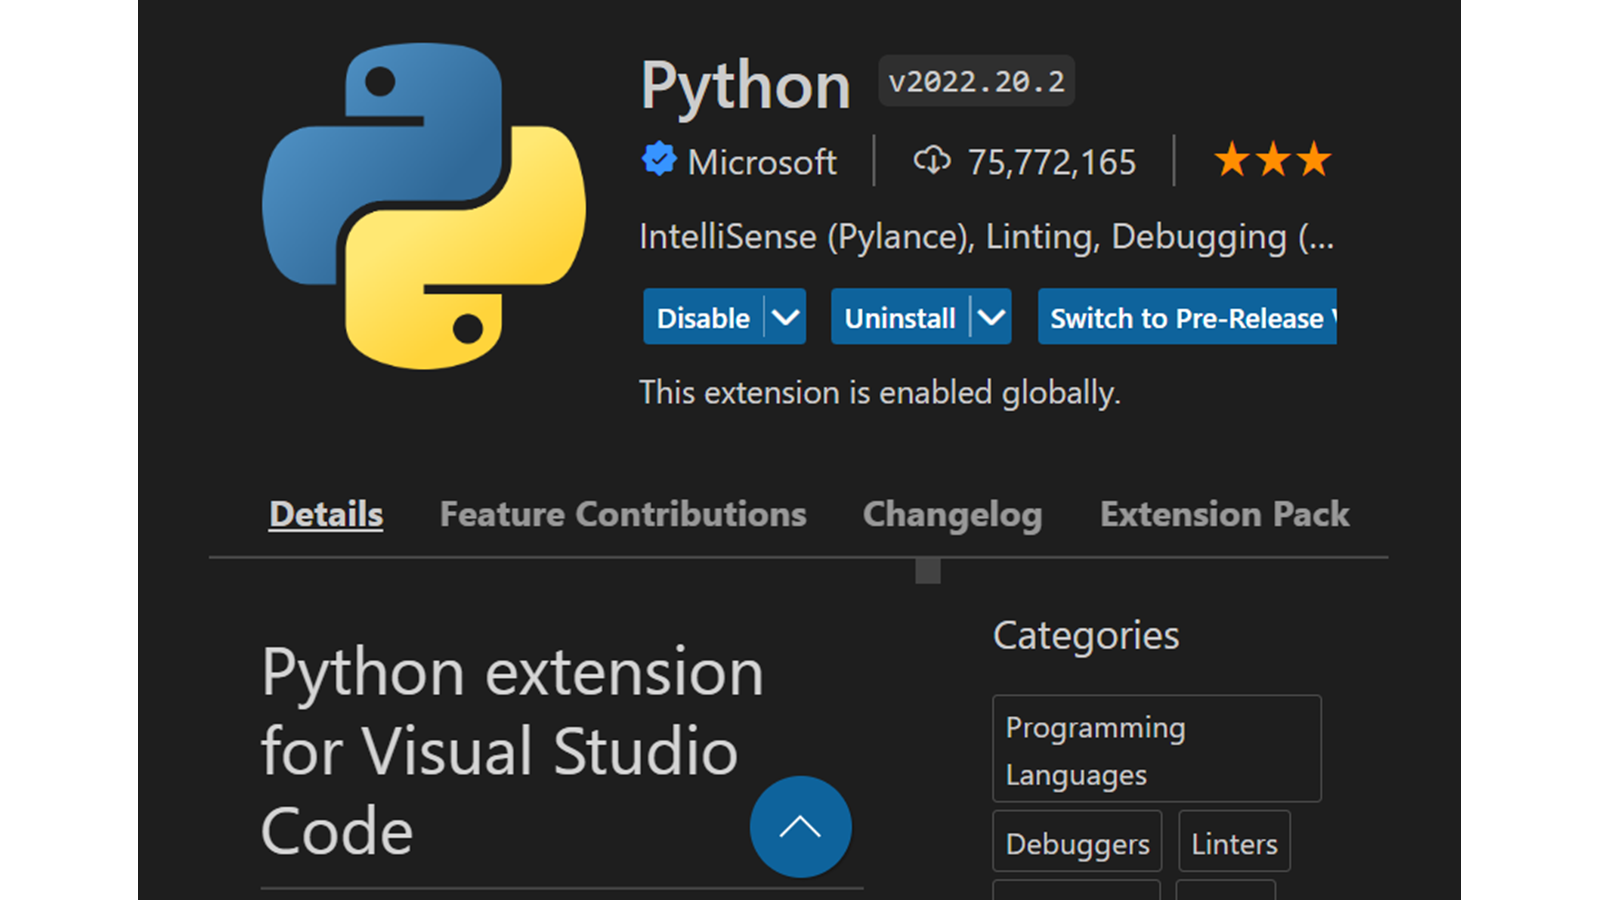Click the cloud download count icon
The height and width of the screenshot is (900, 1600).
click(x=932, y=160)
